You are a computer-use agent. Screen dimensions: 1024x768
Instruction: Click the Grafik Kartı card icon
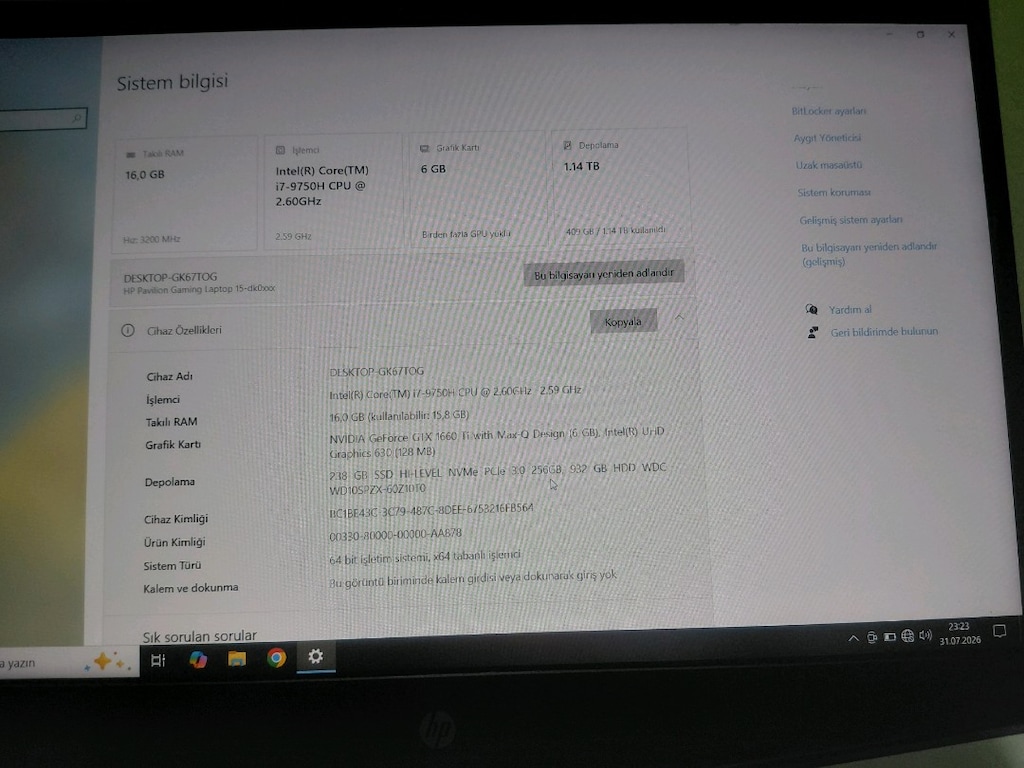424,148
